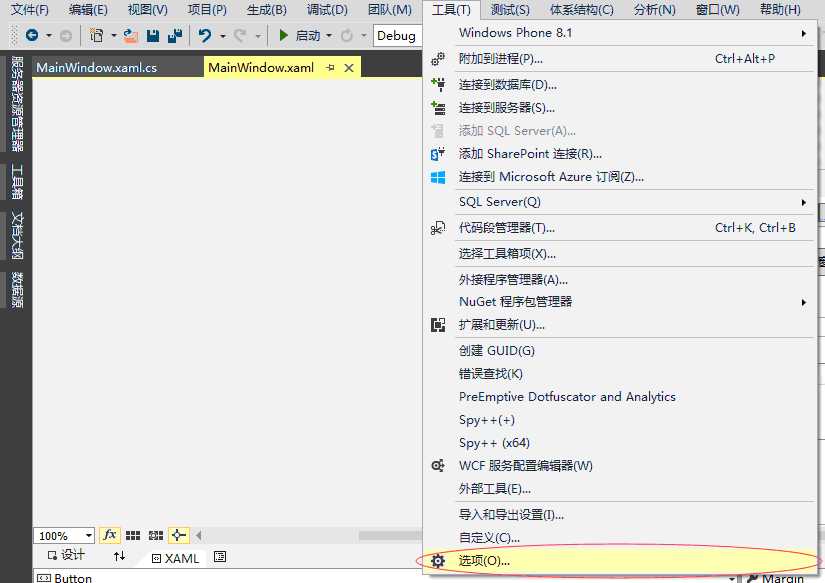The width and height of the screenshot is (825, 583).
Task: Click the fx effects toggle in designer bar
Action: (x=109, y=536)
